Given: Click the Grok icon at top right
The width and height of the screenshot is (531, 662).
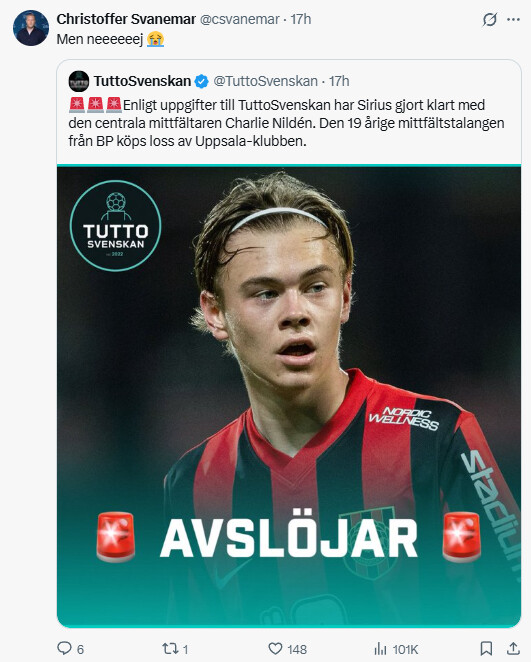Looking at the screenshot, I should 490,19.
